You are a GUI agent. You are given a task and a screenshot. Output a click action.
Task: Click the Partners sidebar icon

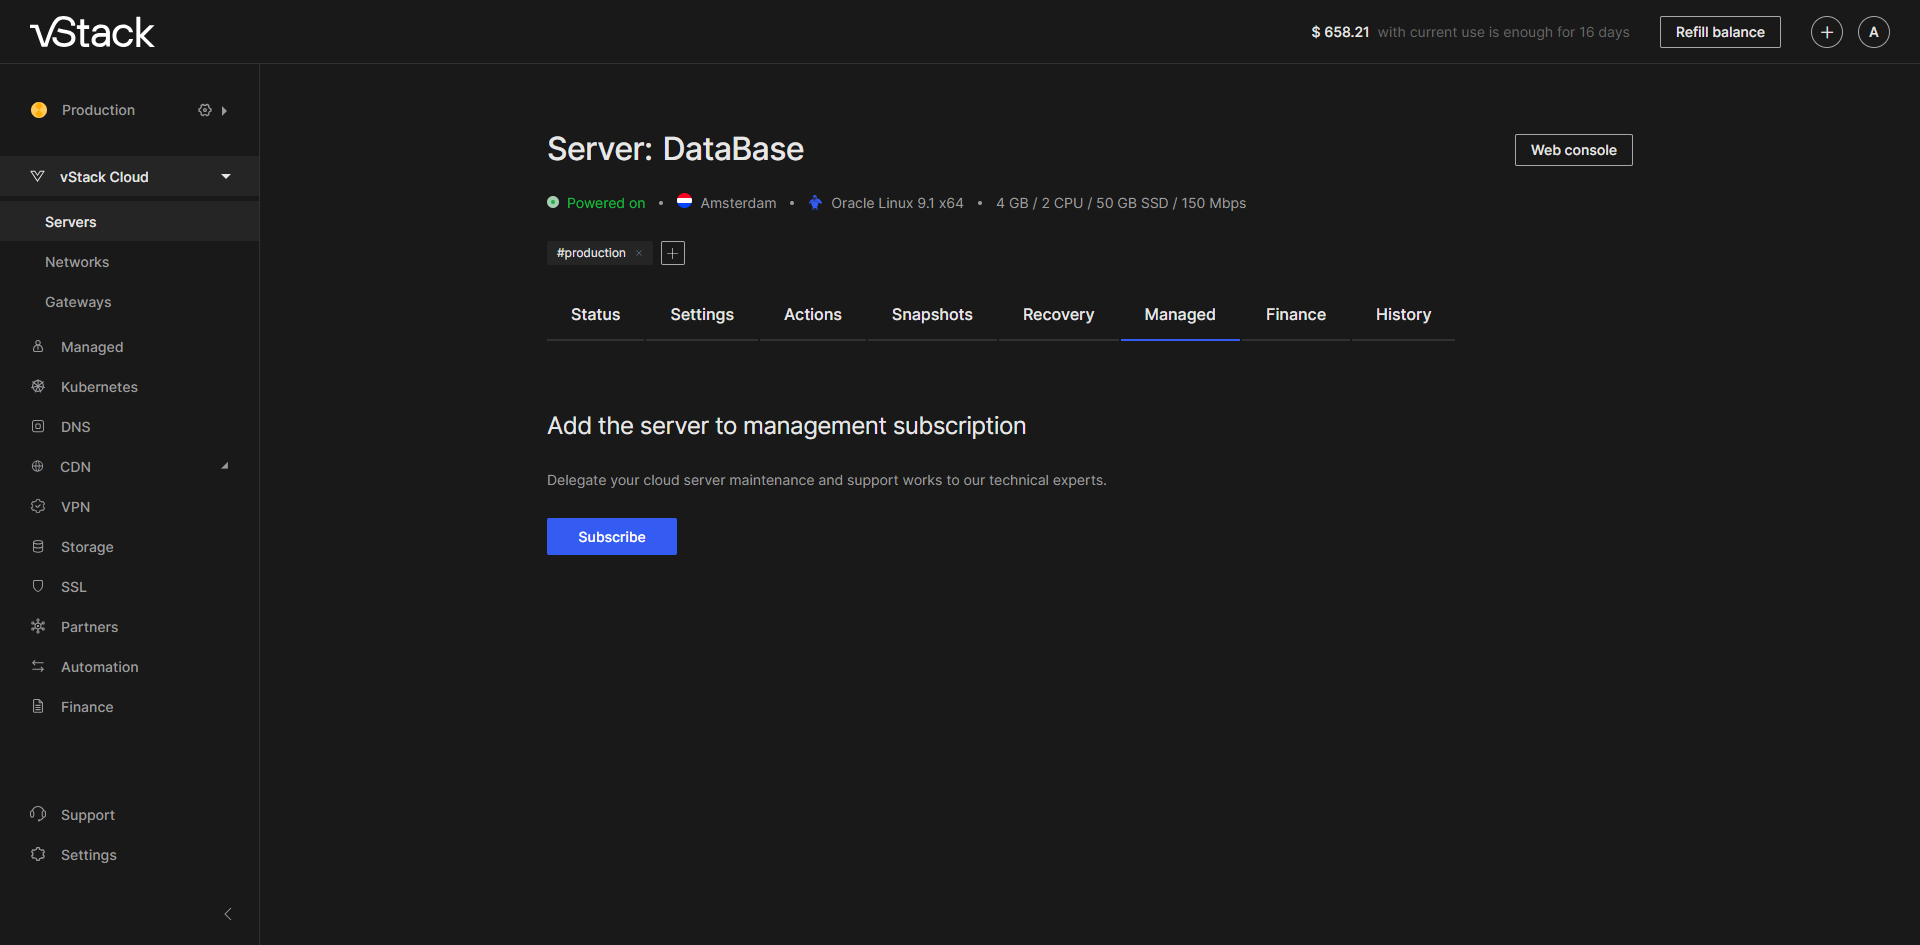38,626
